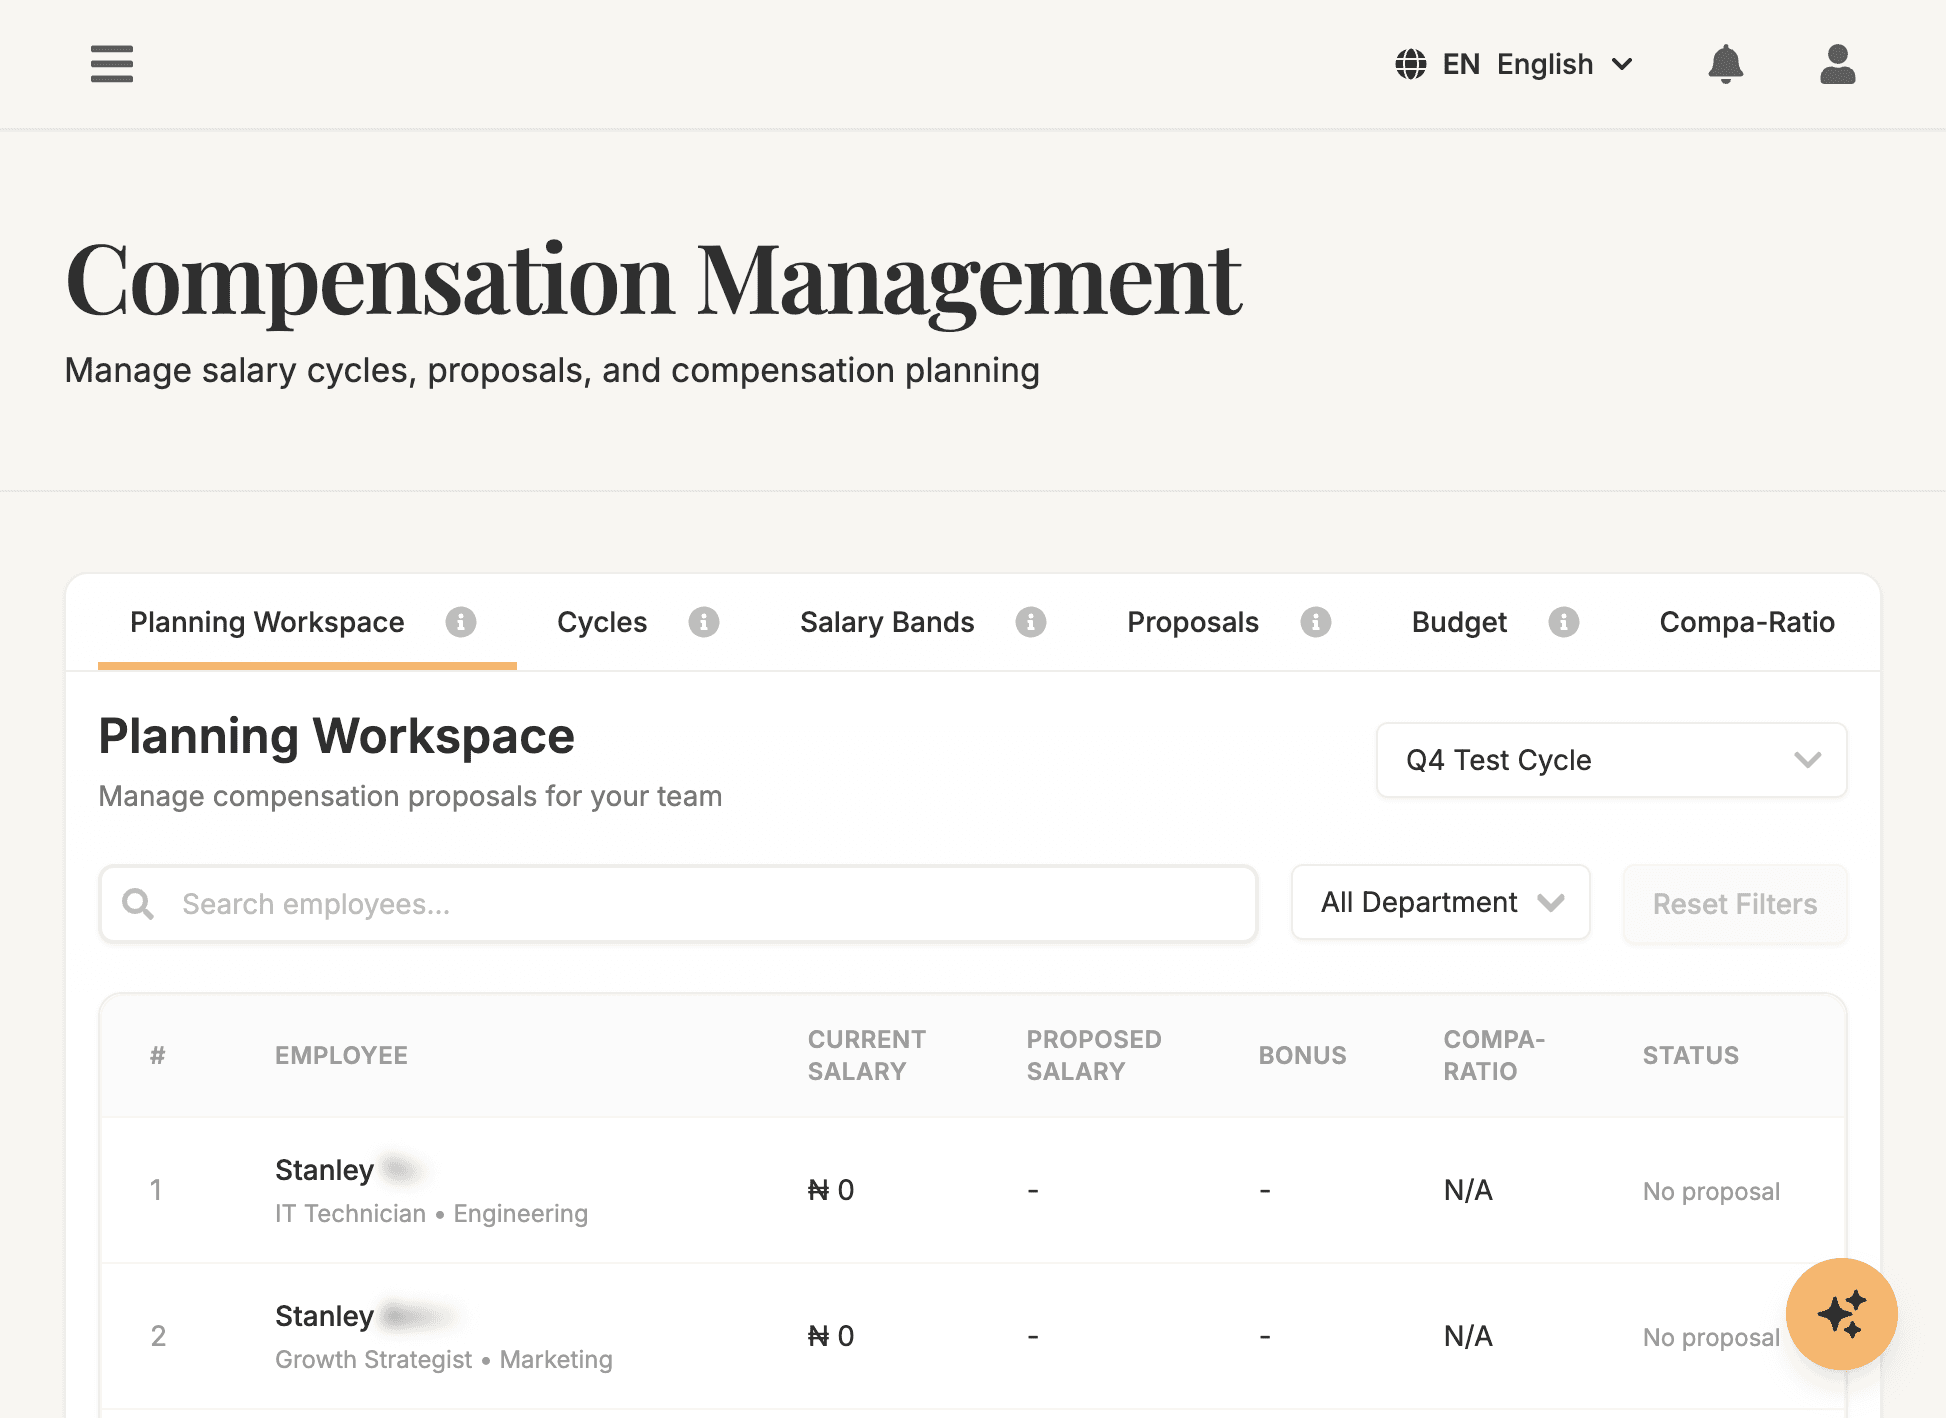Open the Q4 Test Cycle selector
The width and height of the screenshot is (1946, 1418).
point(1611,760)
